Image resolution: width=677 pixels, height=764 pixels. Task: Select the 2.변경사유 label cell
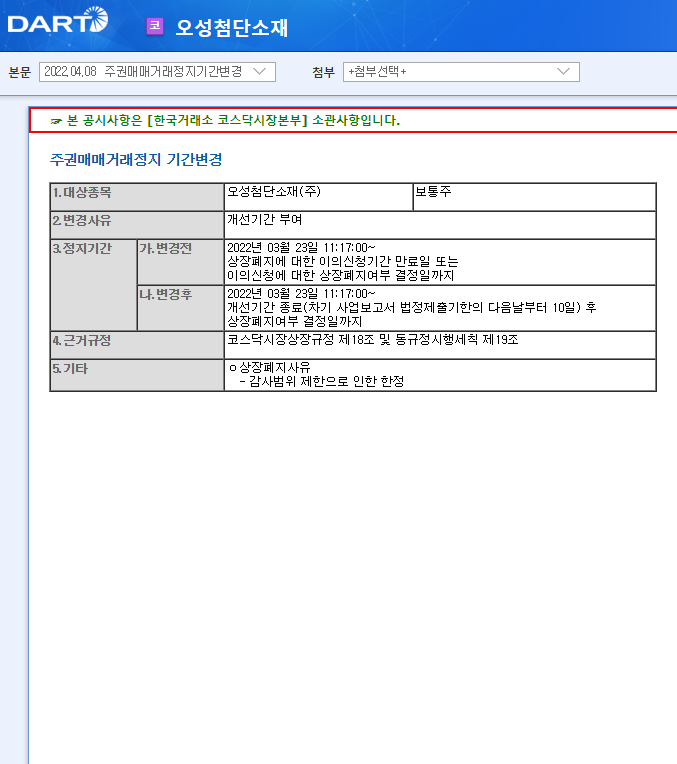pyautogui.click(x=137, y=225)
